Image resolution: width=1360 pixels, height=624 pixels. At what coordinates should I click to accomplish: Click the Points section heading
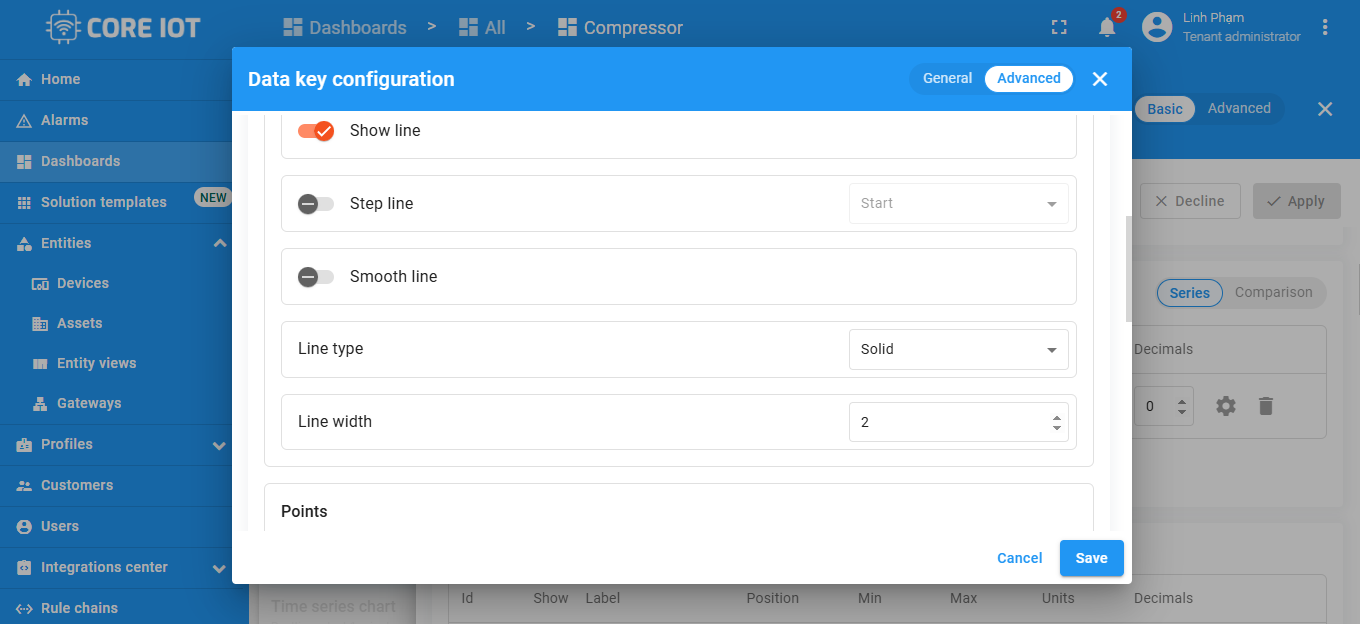click(304, 512)
